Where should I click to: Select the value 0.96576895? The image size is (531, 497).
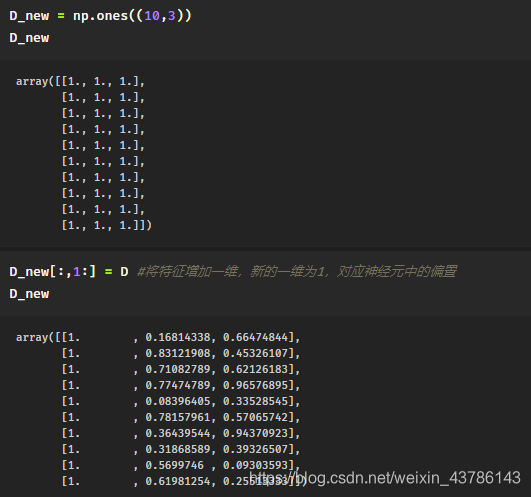coord(255,385)
